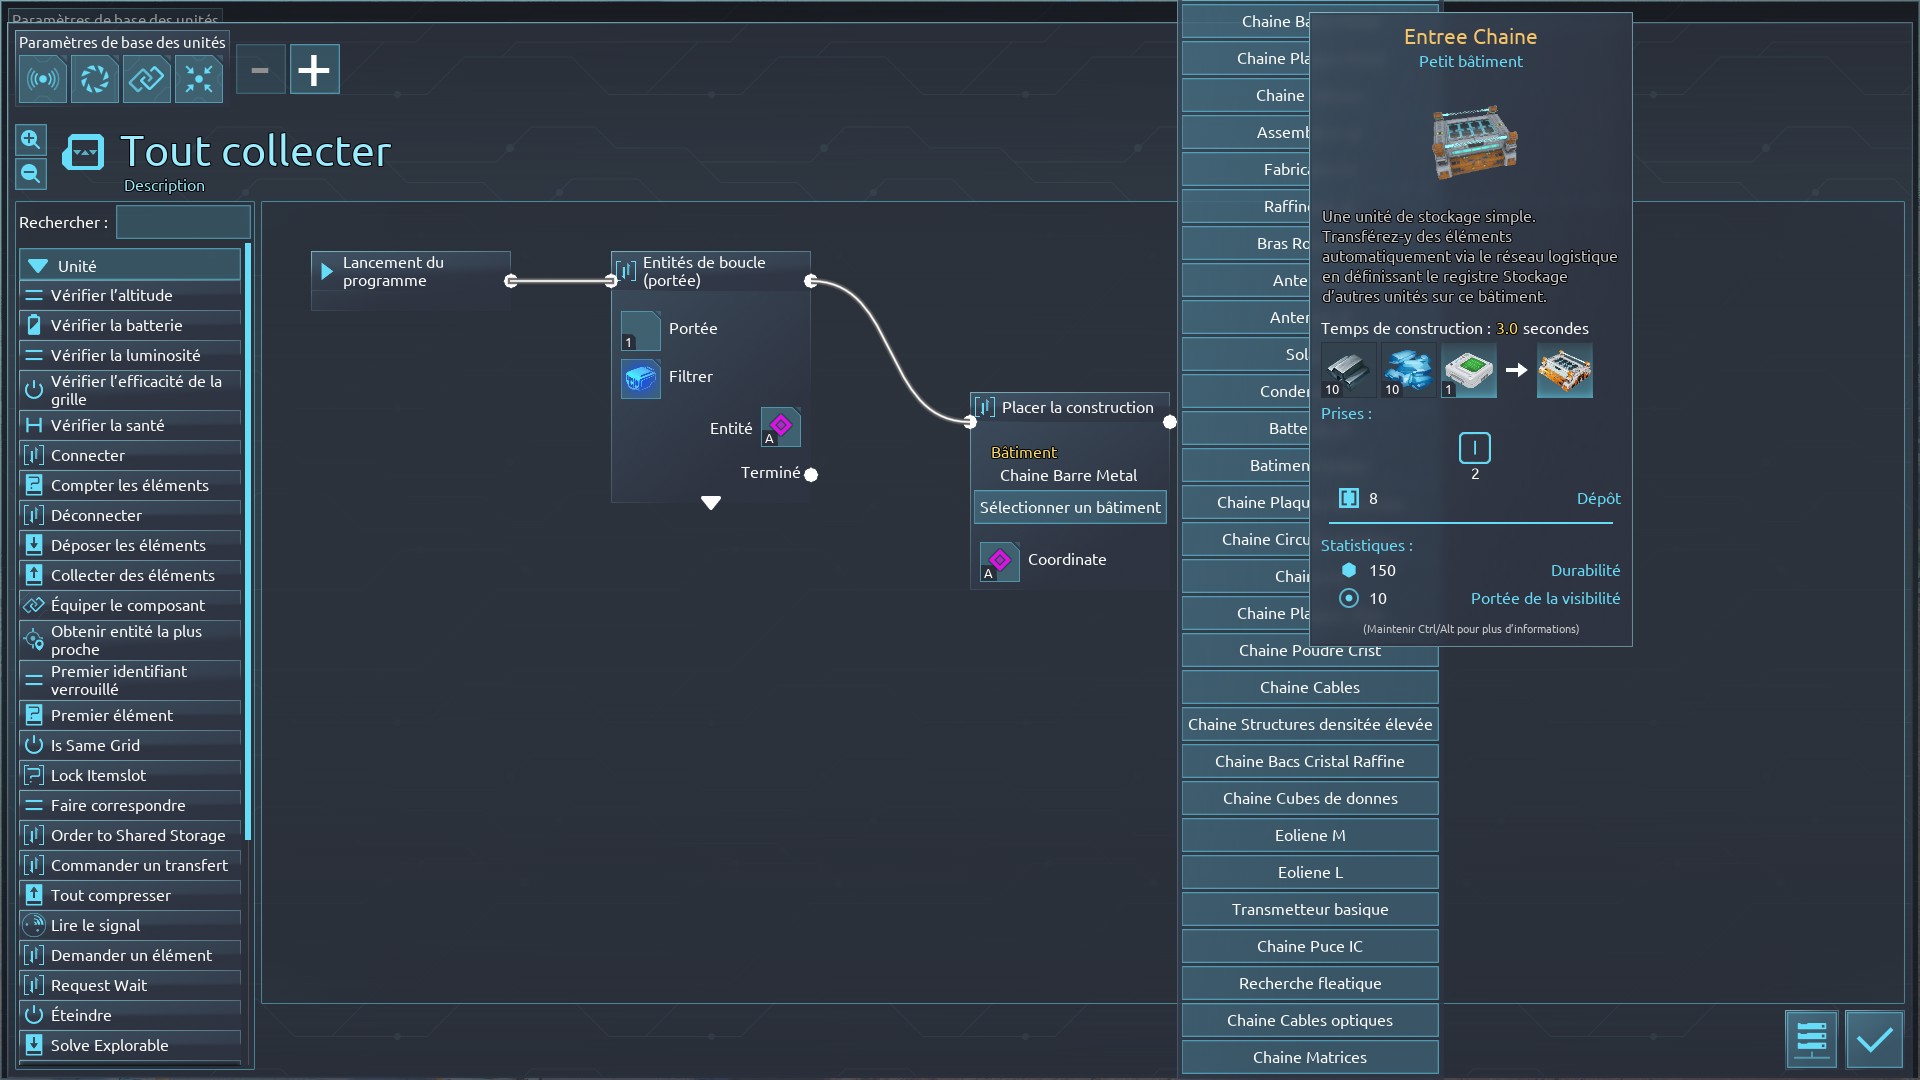1920x1080 pixels.
Task: Click the plus button in toolbar
Action: click(314, 70)
